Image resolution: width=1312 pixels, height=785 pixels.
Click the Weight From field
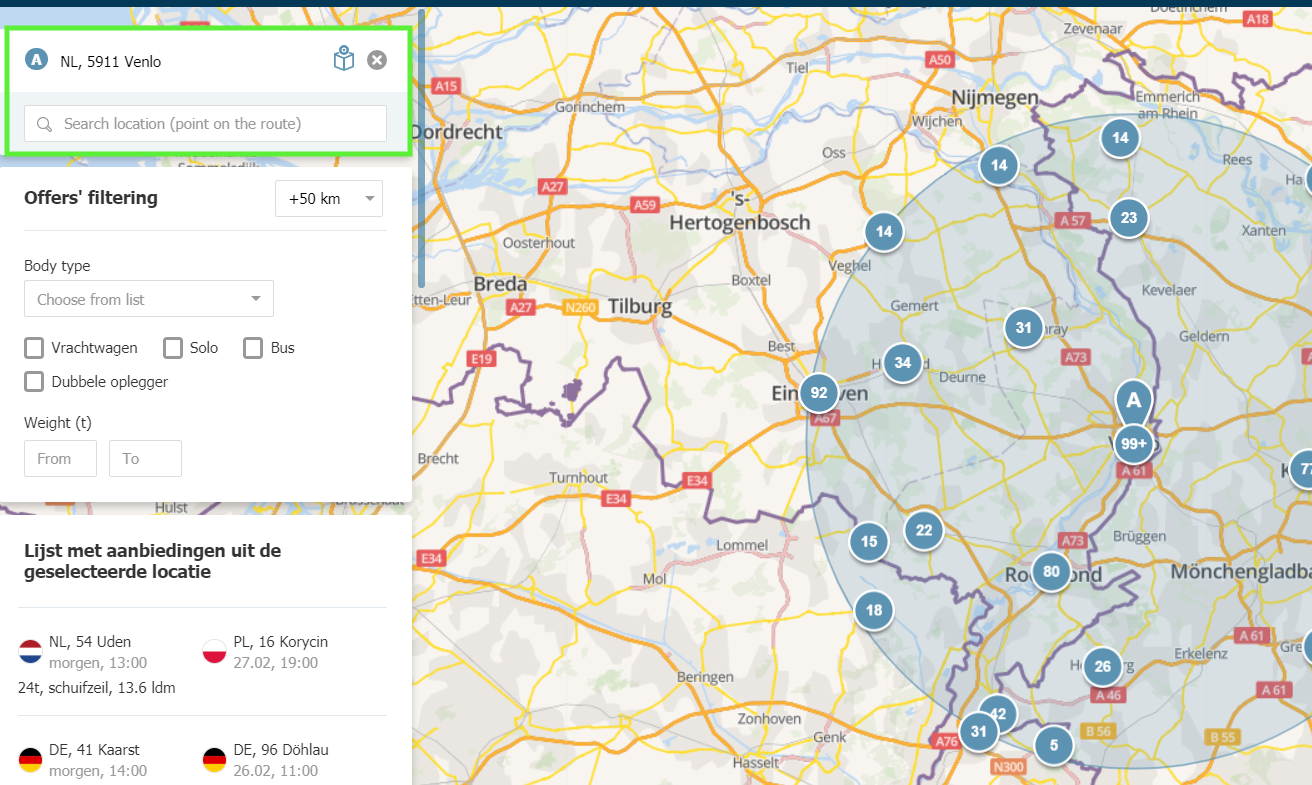pos(60,459)
